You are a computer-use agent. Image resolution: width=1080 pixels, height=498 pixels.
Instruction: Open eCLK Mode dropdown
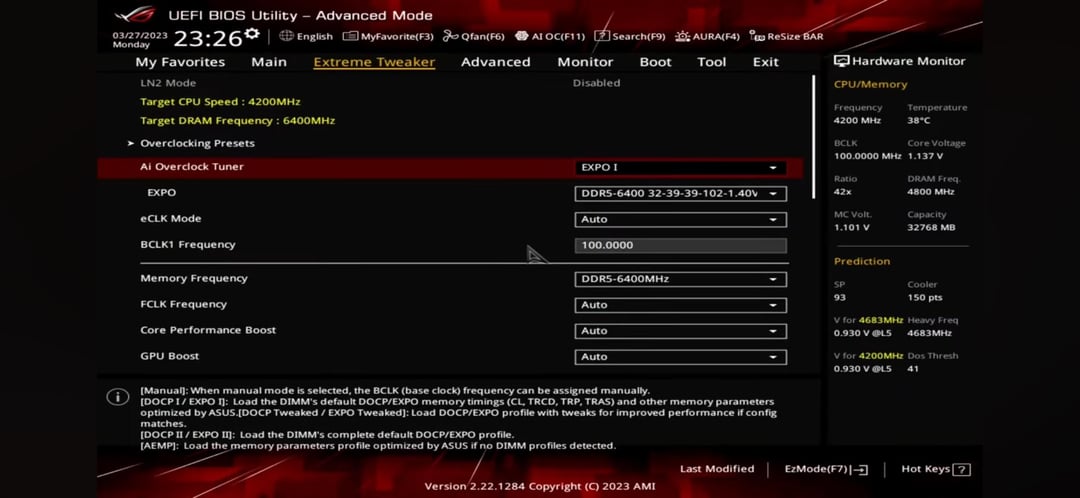tap(680, 220)
